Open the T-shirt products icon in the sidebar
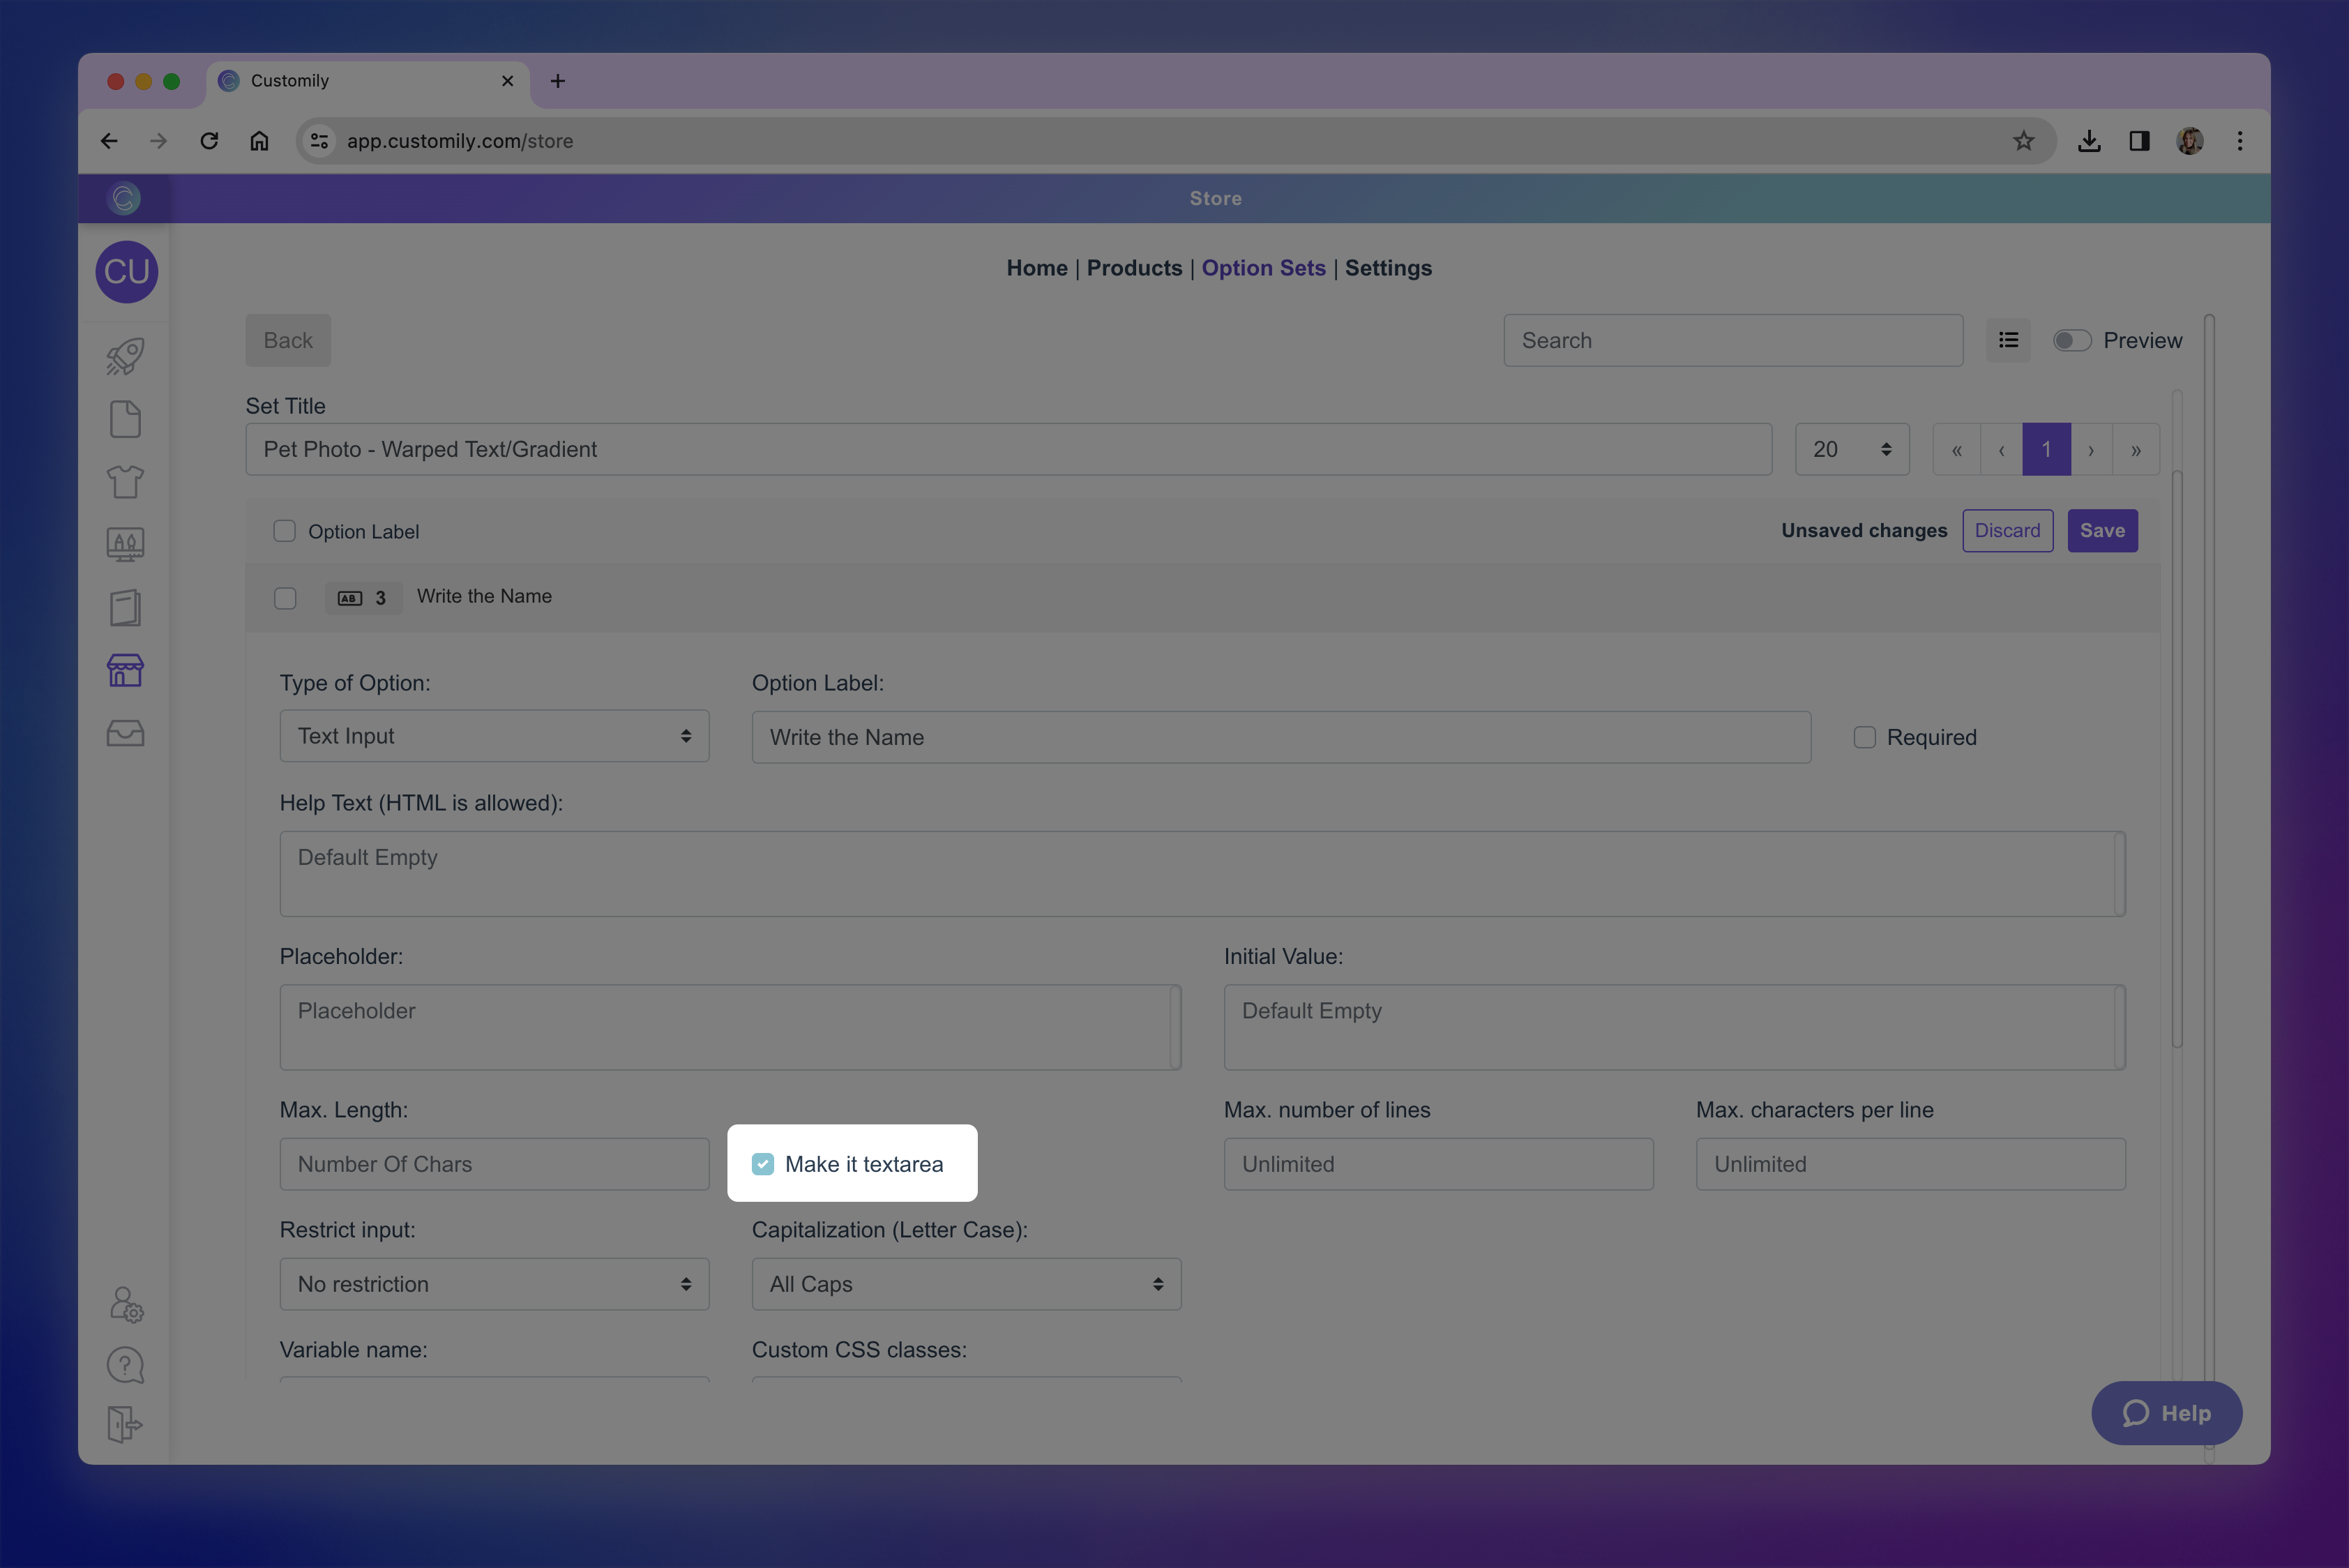2349x1568 pixels. (x=125, y=482)
